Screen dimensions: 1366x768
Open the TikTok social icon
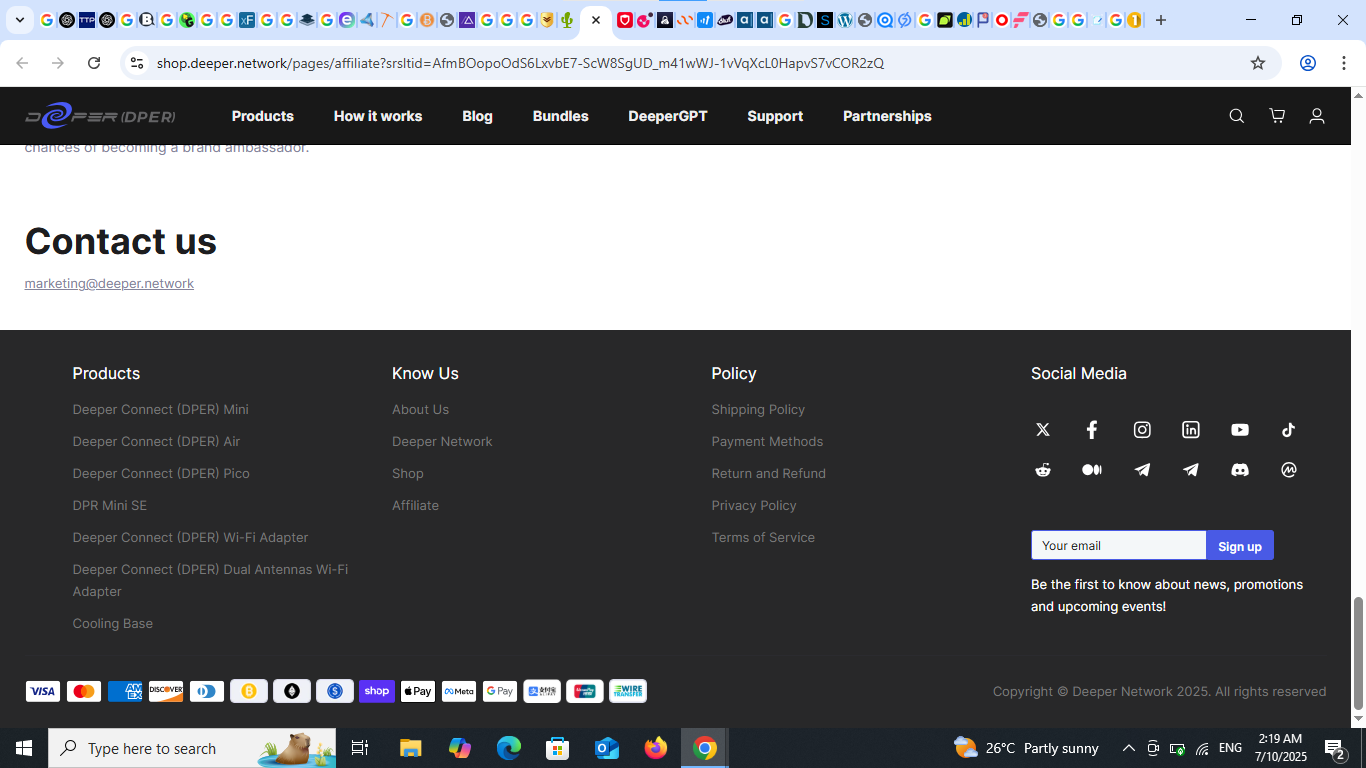(x=1289, y=430)
